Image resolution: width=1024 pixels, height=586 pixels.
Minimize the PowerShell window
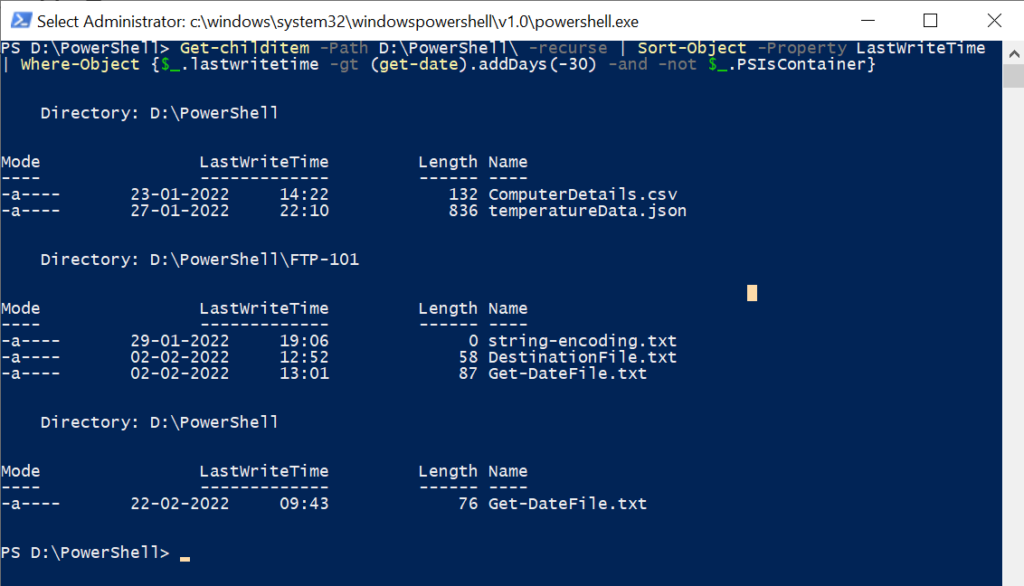point(870,20)
